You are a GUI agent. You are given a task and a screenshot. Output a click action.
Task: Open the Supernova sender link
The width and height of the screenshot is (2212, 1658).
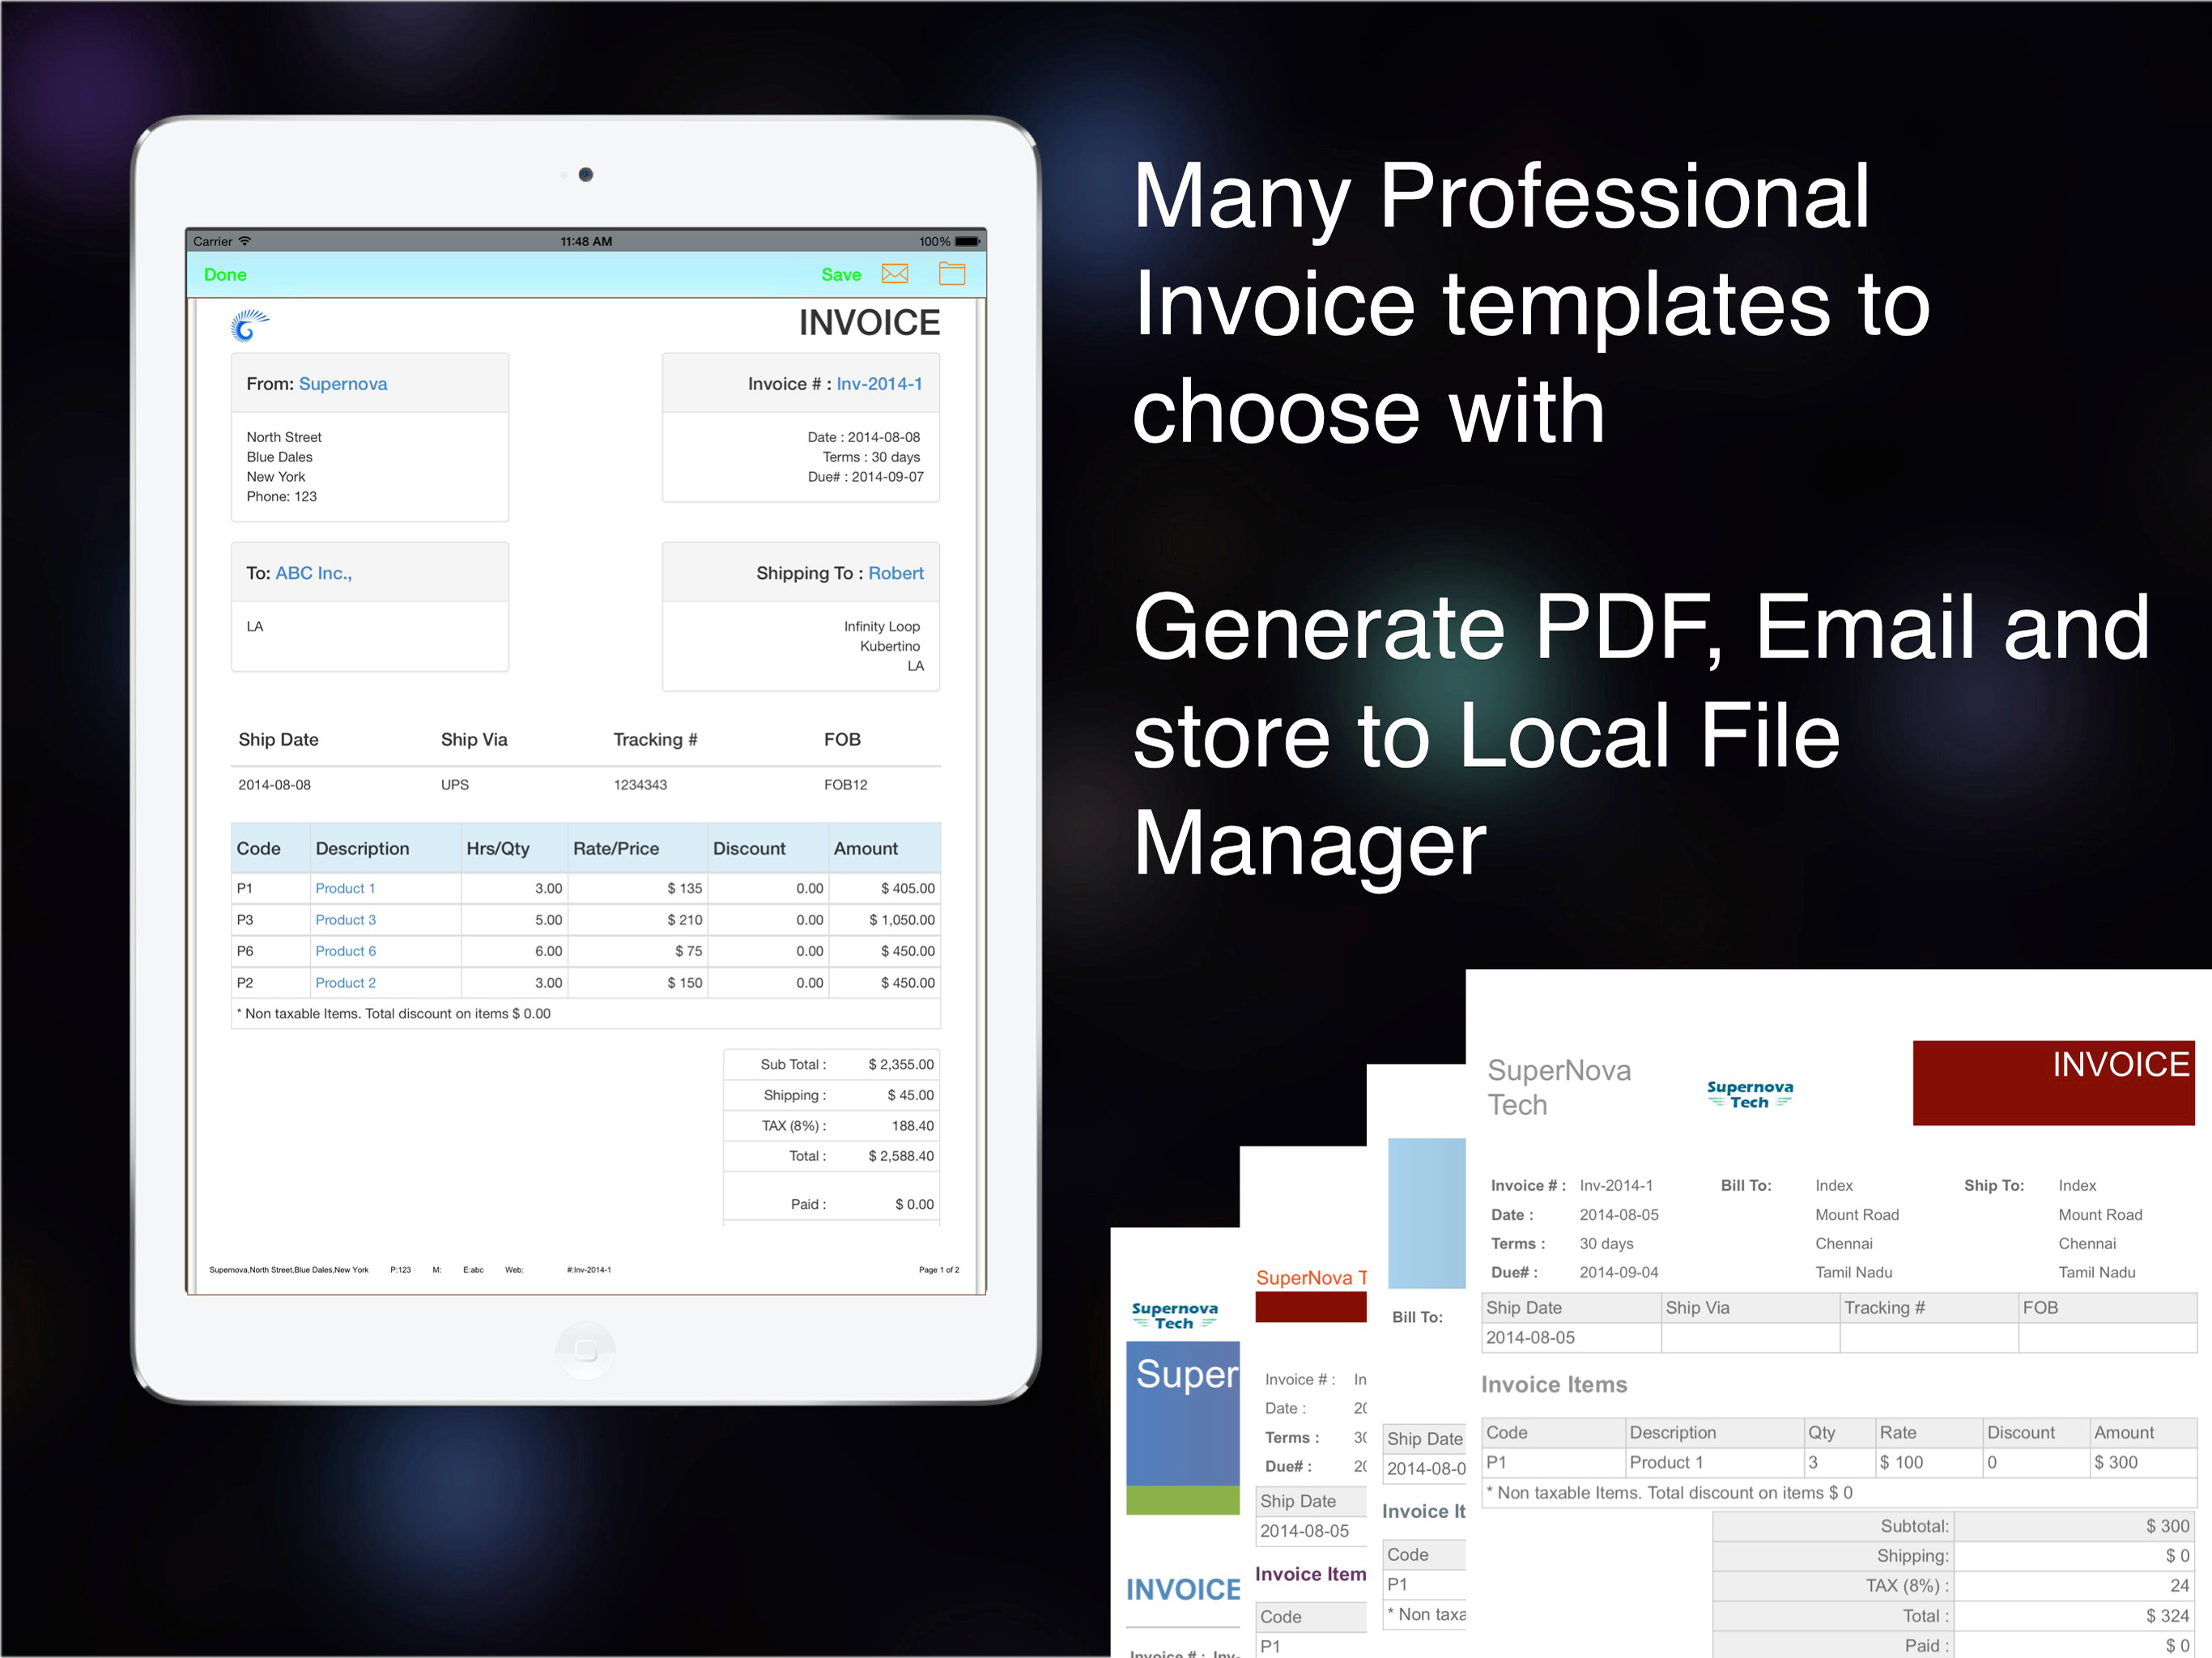pyautogui.click(x=342, y=384)
